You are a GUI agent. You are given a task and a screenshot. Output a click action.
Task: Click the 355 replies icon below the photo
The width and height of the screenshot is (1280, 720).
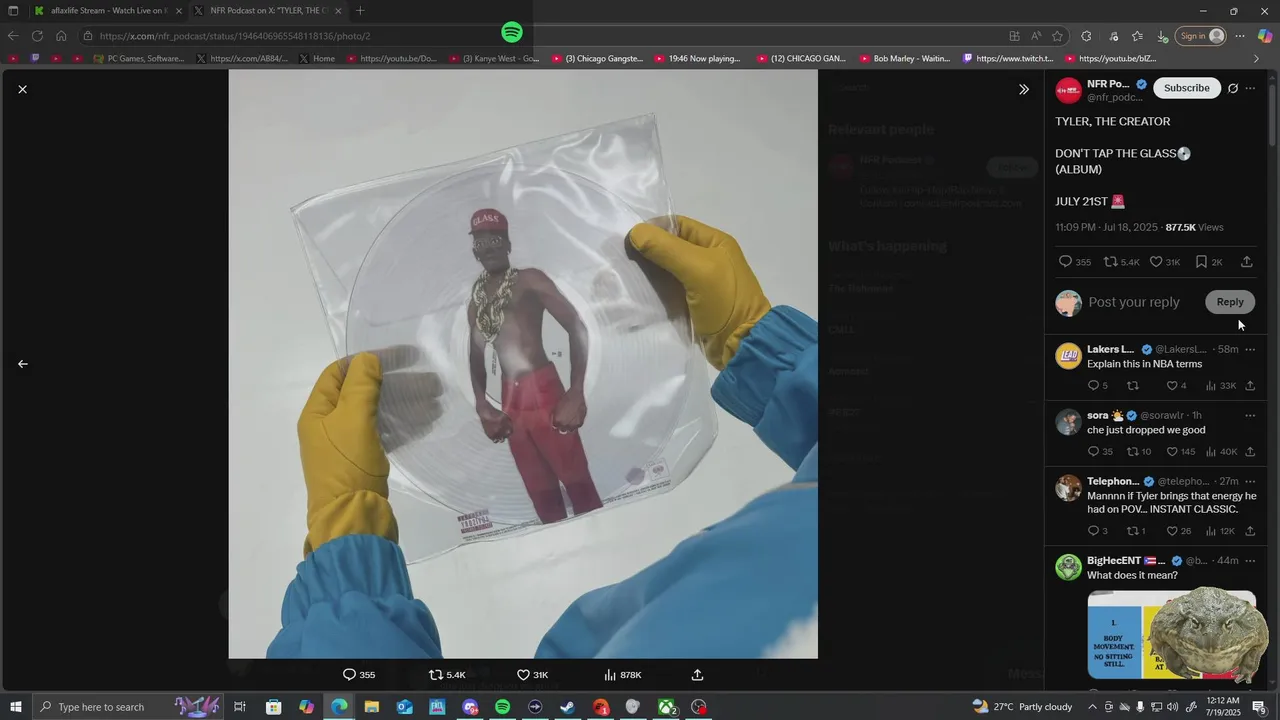(358, 675)
